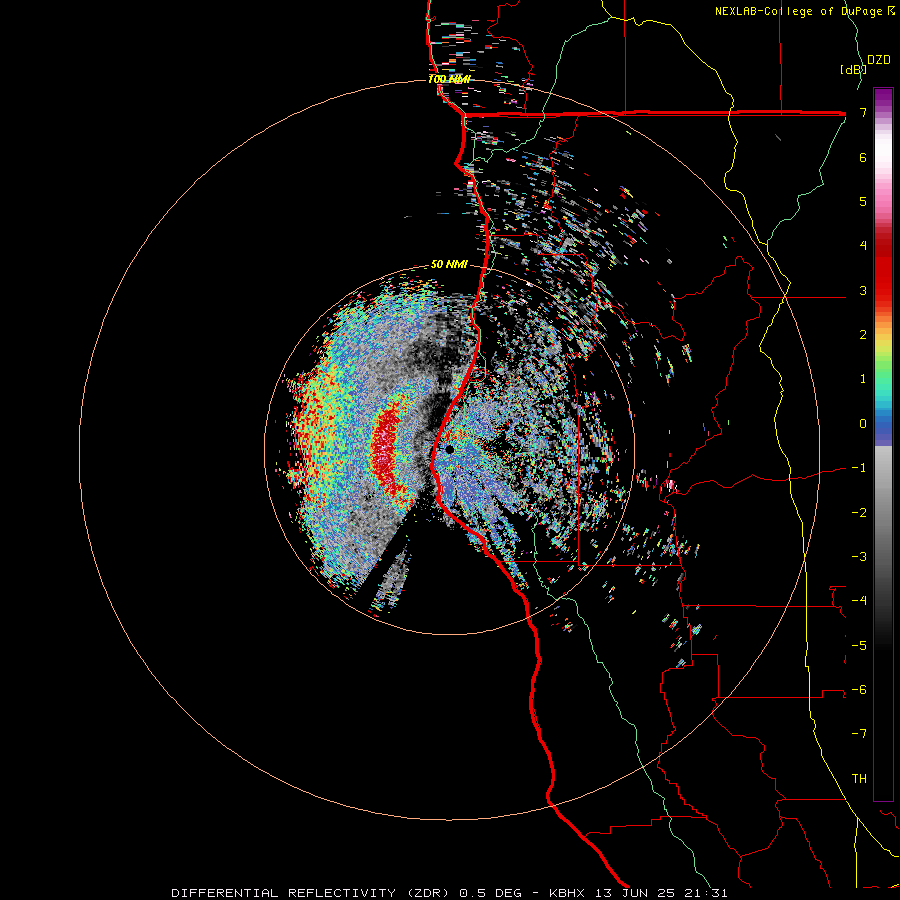The height and width of the screenshot is (900, 900).
Task: Click the -1 value on the color scale
Action: (859, 468)
